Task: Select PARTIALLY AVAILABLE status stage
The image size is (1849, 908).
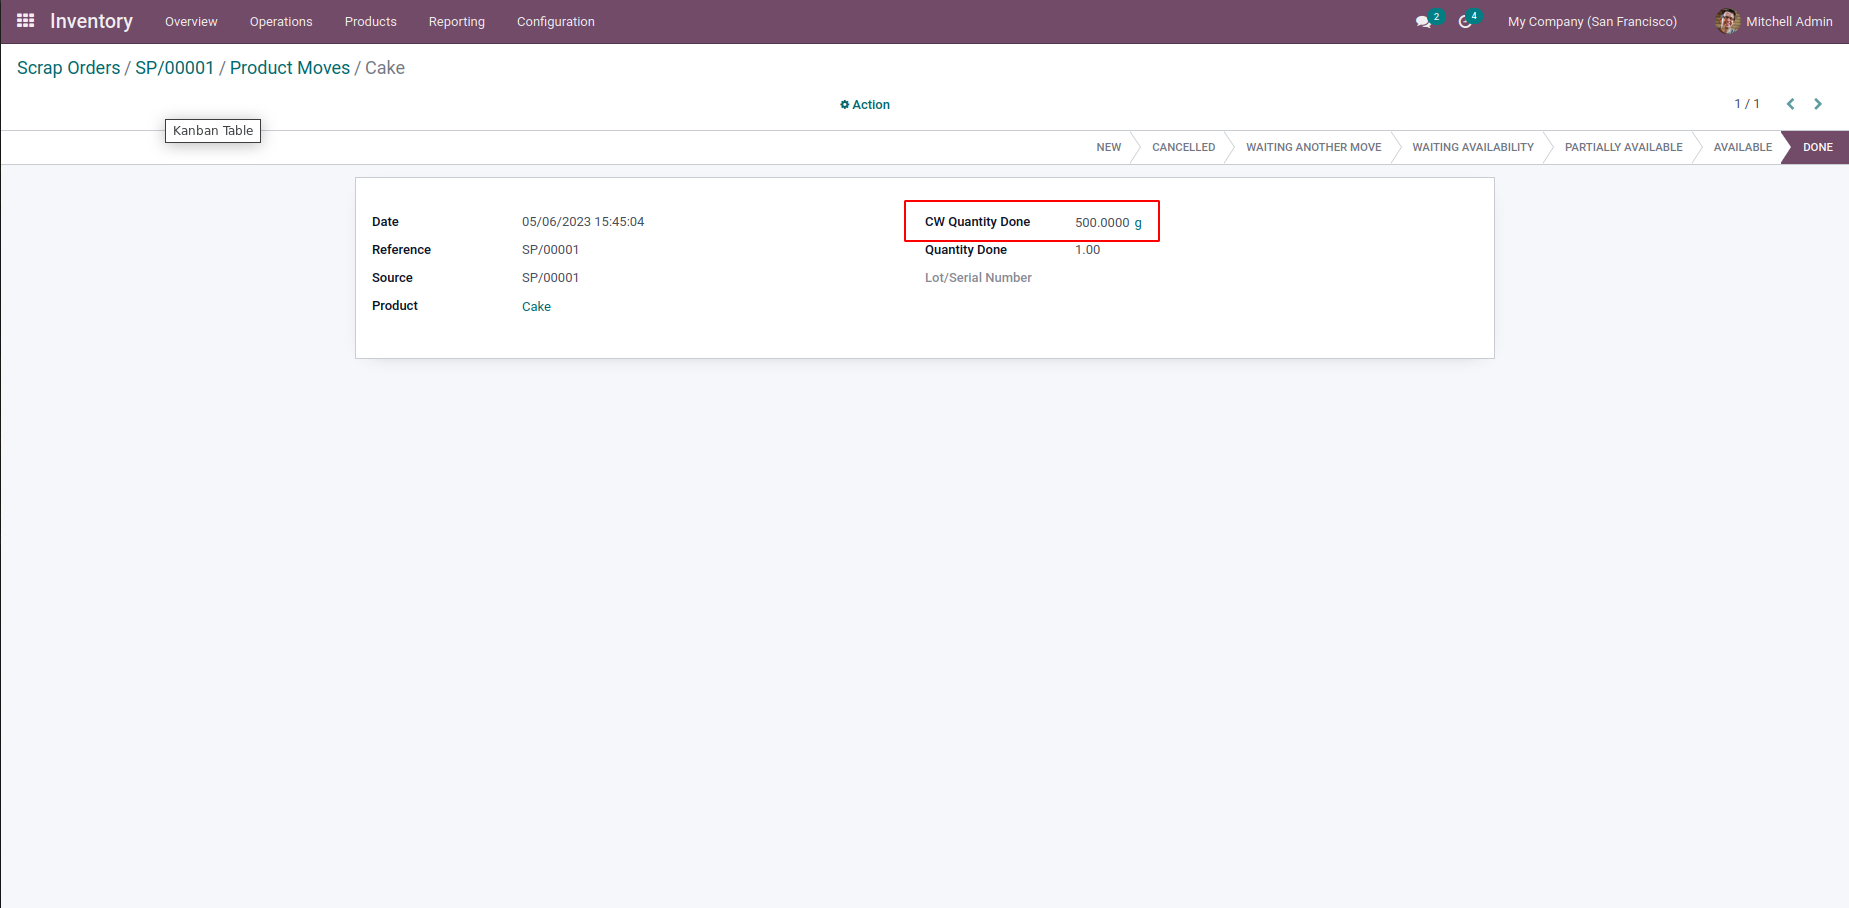Action: 1623,147
